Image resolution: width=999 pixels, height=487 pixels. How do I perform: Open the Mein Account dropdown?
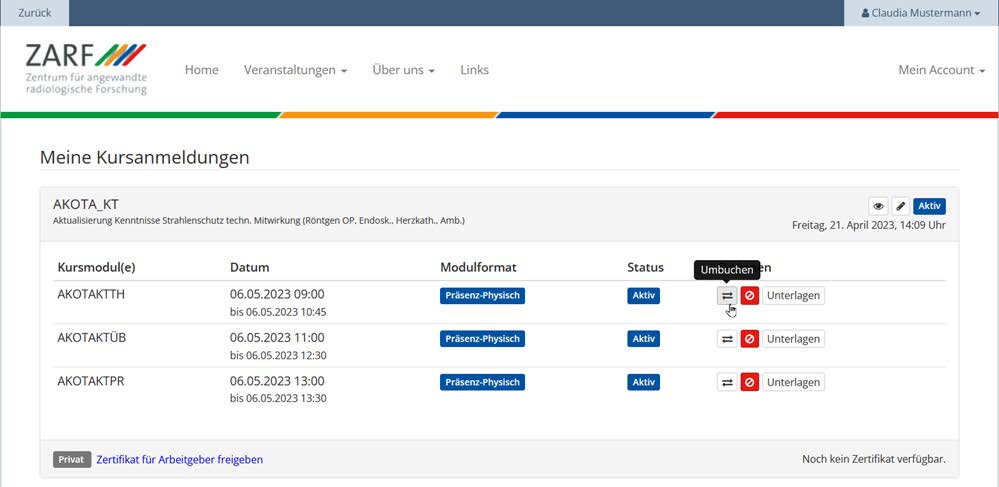coord(942,70)
